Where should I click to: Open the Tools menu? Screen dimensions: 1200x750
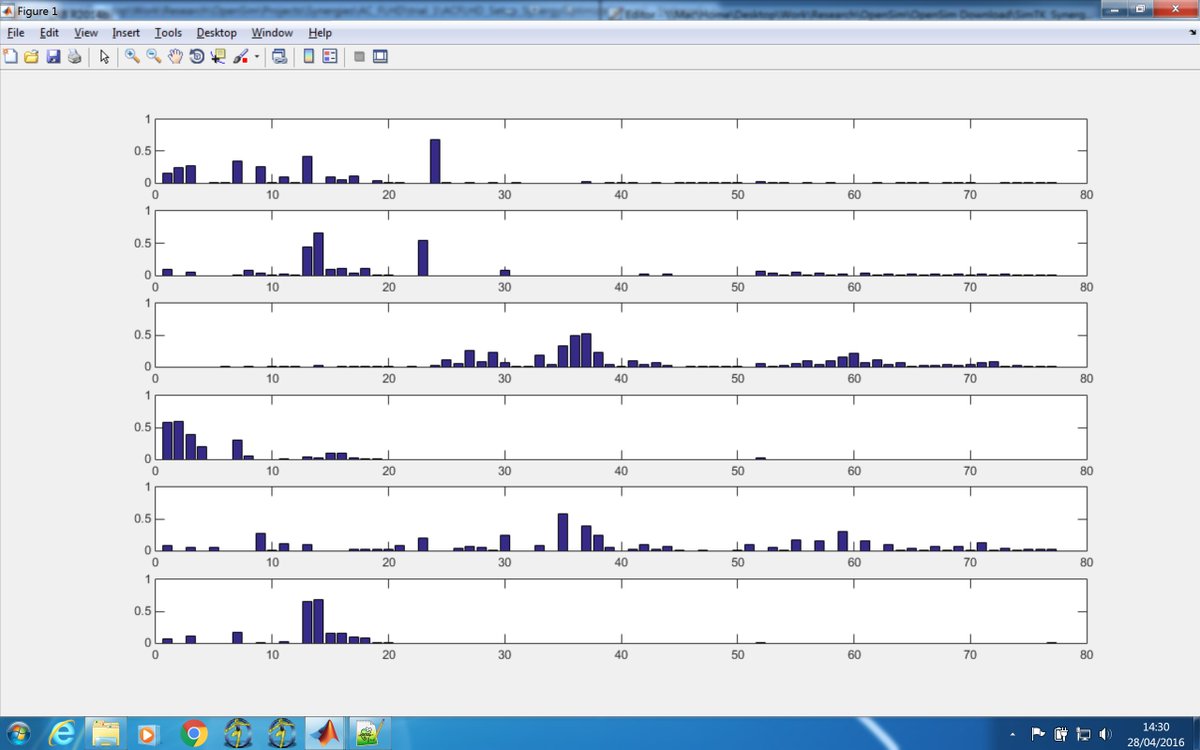[x=168, y=33]
